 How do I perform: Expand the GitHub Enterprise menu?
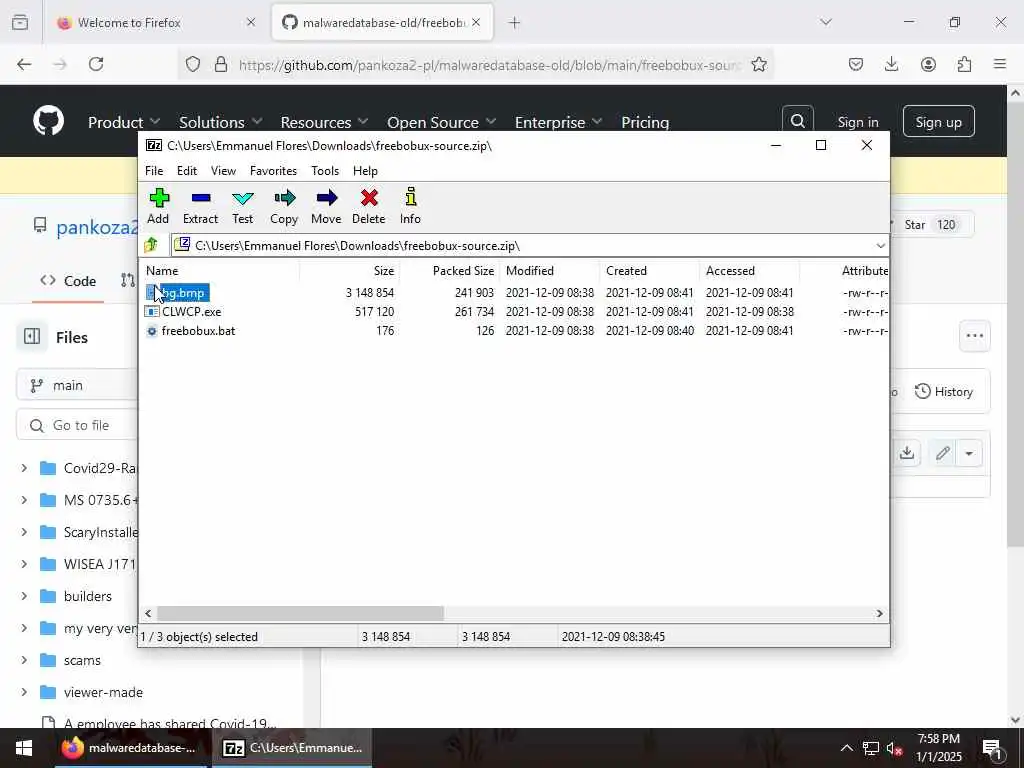[x=558, y=122]
